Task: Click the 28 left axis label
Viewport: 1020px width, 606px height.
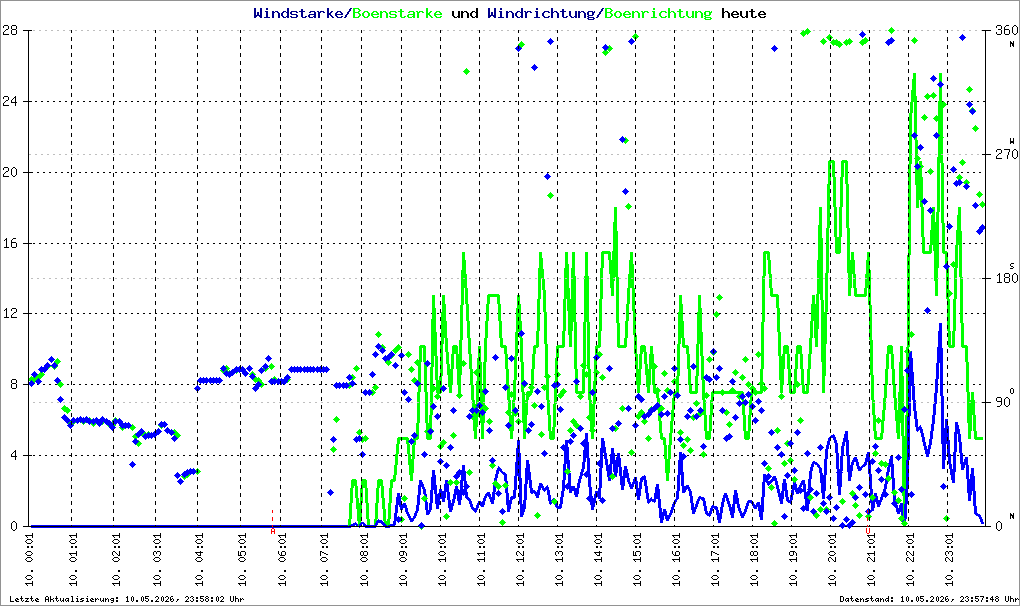Action: coord(9,30)
